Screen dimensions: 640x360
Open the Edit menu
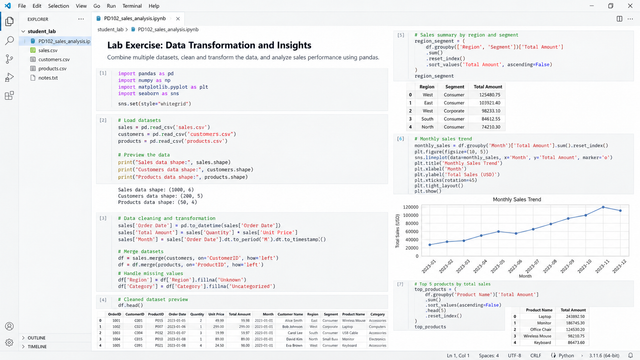(37, 6)
